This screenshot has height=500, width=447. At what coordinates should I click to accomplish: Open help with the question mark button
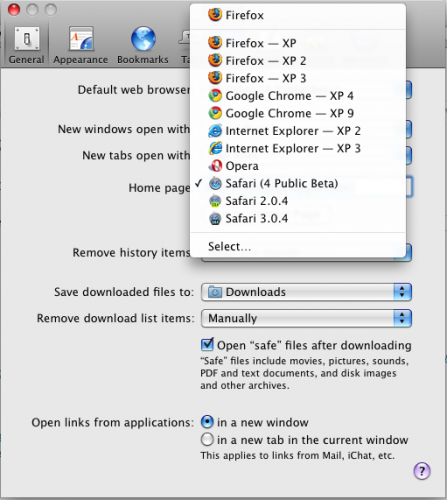click(x=422, y=471)
